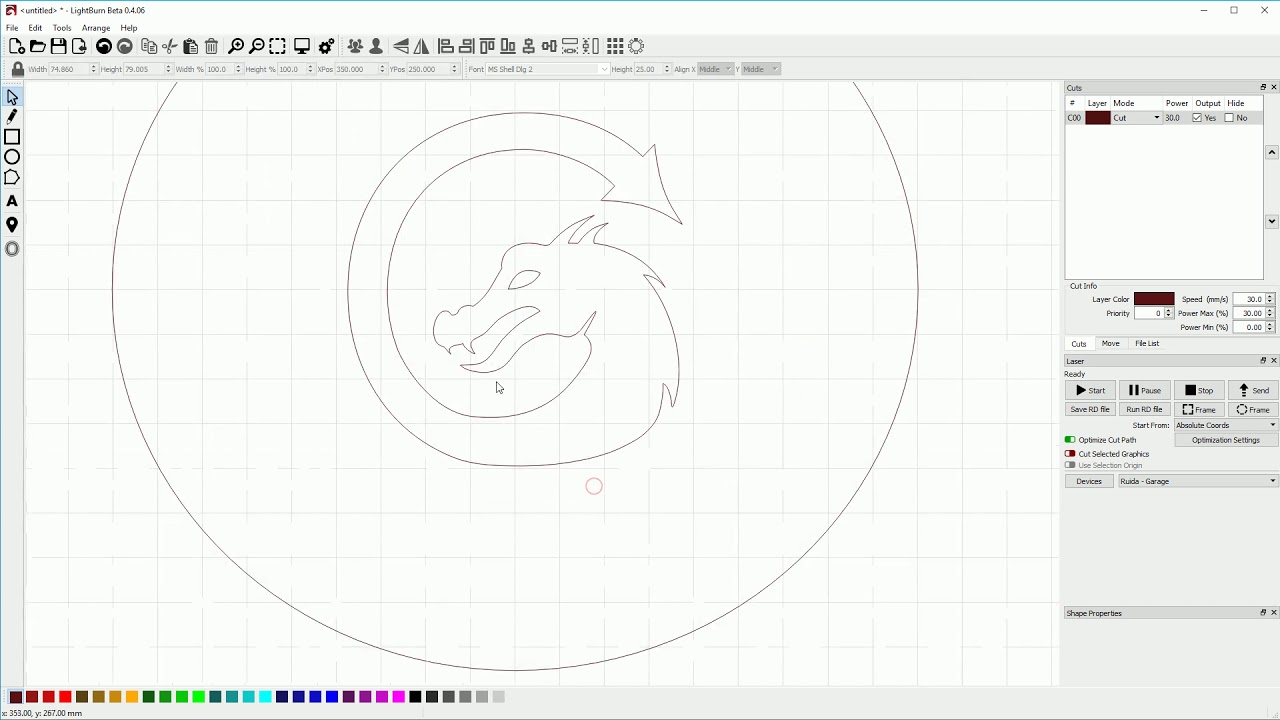Open the Tools menu
1280x720 pixels.
click(62, 28)
